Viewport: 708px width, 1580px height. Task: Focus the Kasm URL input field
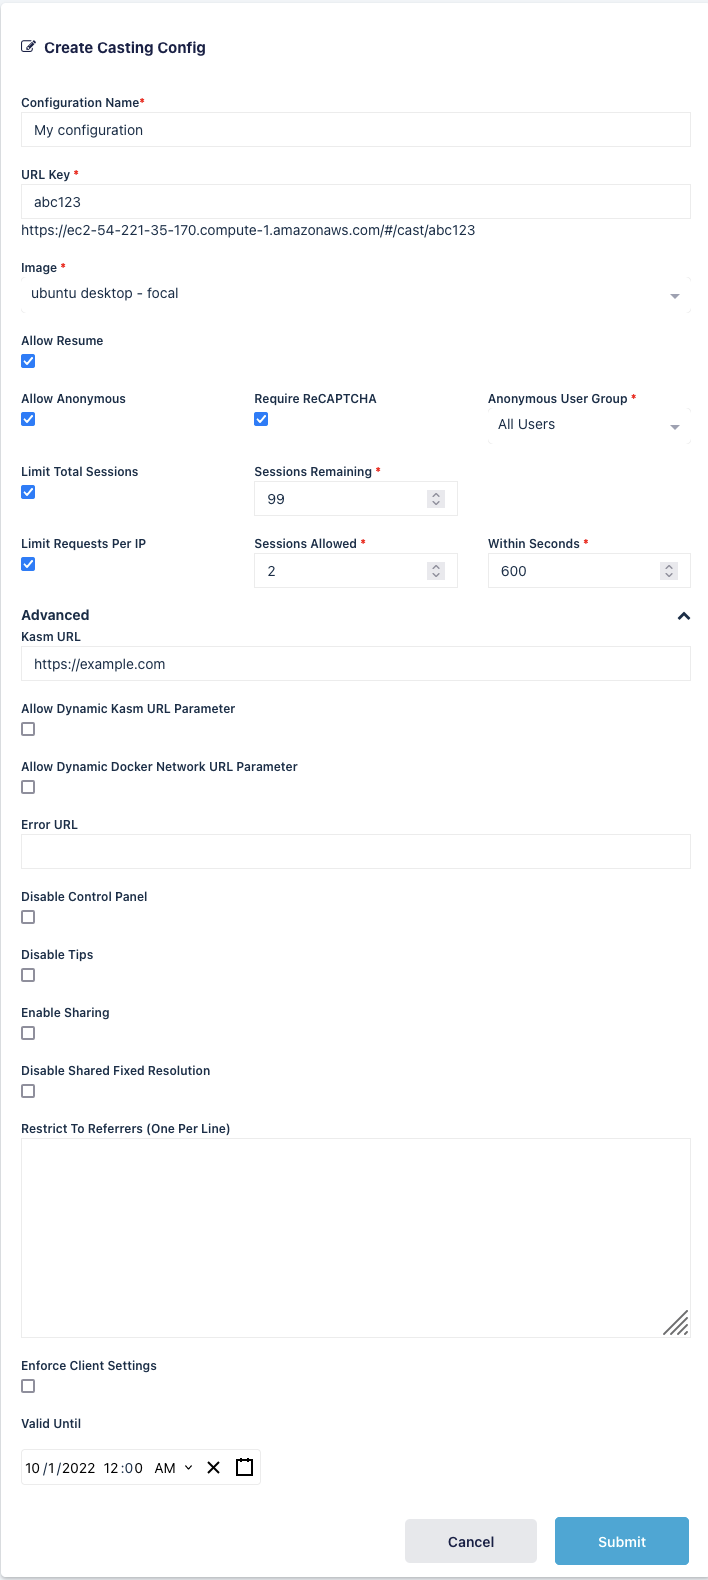point(355,664)
